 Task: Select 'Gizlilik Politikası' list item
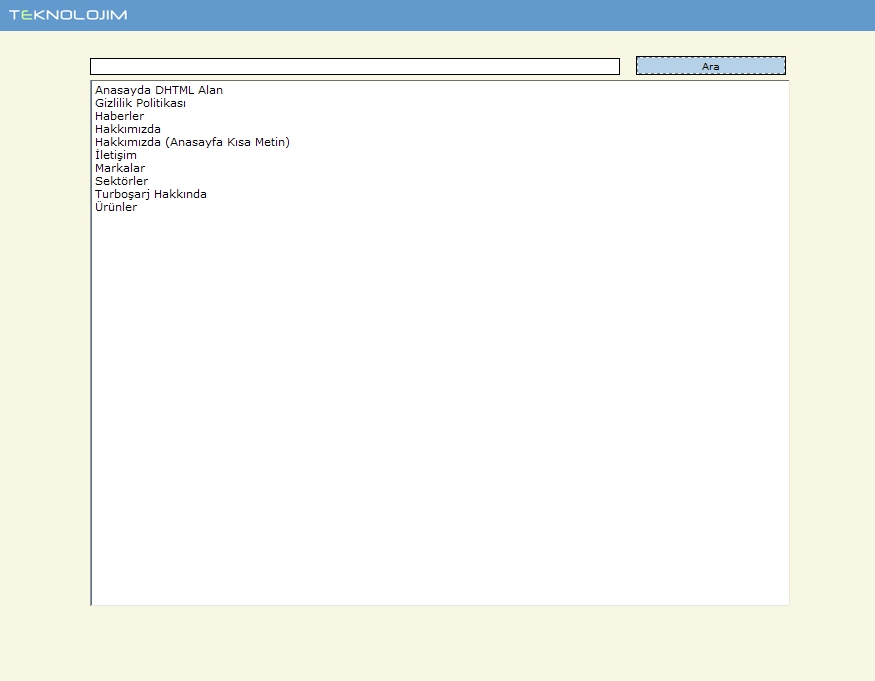pos(140,103)
